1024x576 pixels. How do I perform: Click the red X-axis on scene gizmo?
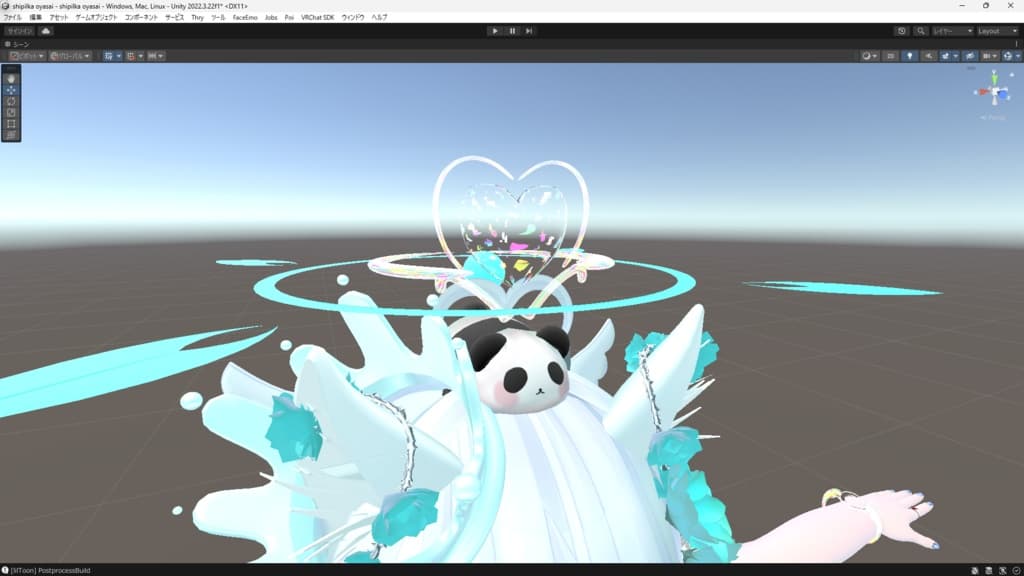pos(982,92)
